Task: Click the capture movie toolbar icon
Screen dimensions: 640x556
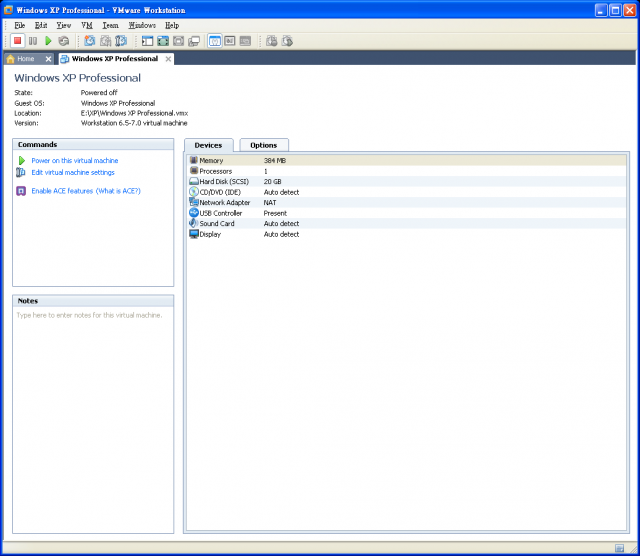Action: pos(271,41)
